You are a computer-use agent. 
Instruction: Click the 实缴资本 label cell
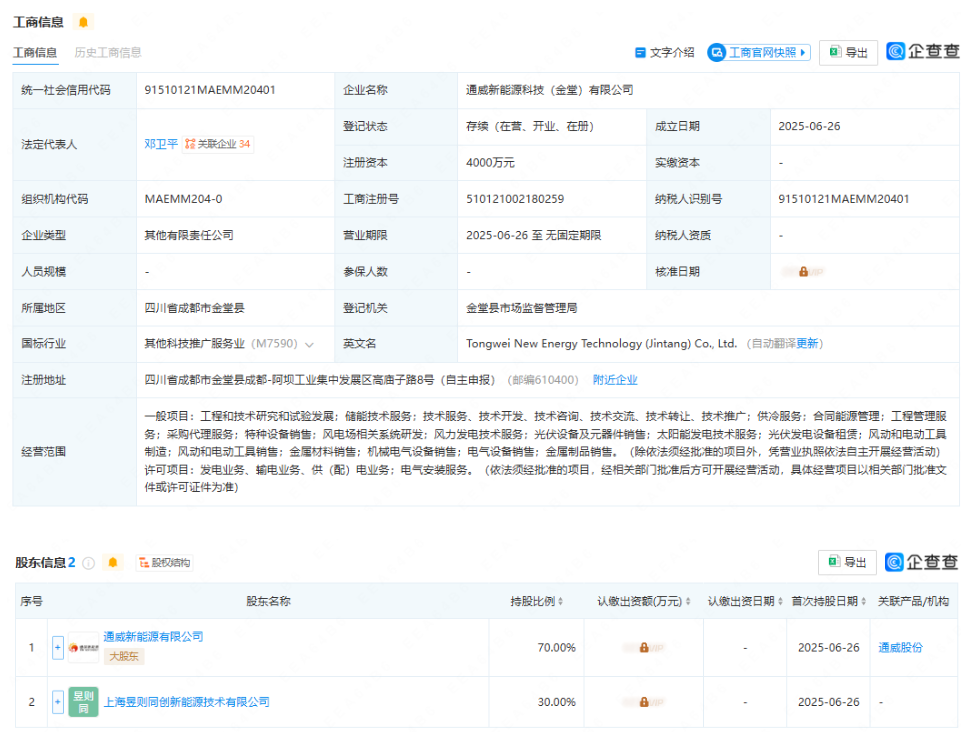pyautogui.click(x=709, y=163)
